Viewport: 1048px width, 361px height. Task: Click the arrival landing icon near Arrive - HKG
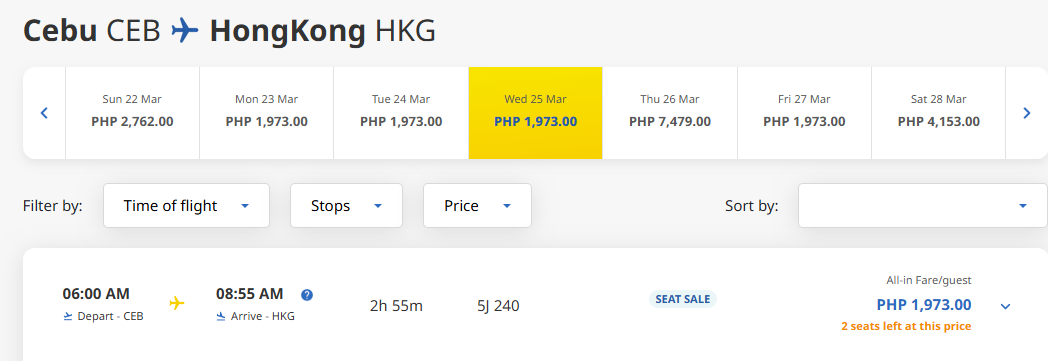coord(221,316)
